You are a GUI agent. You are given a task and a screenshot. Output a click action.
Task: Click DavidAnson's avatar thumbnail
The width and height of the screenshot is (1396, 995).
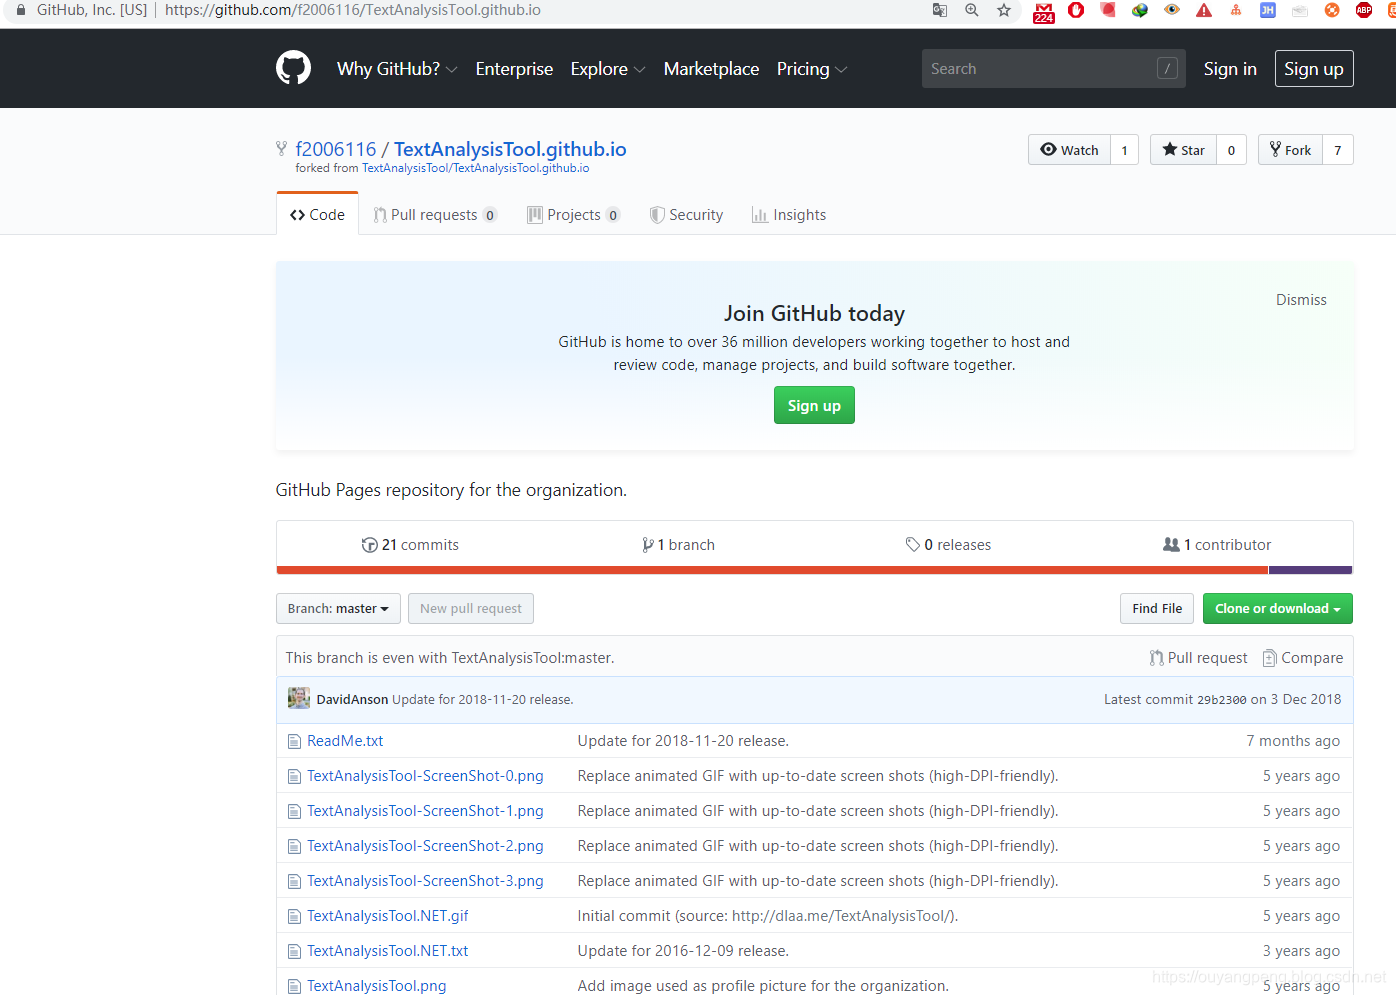point(299,698)
